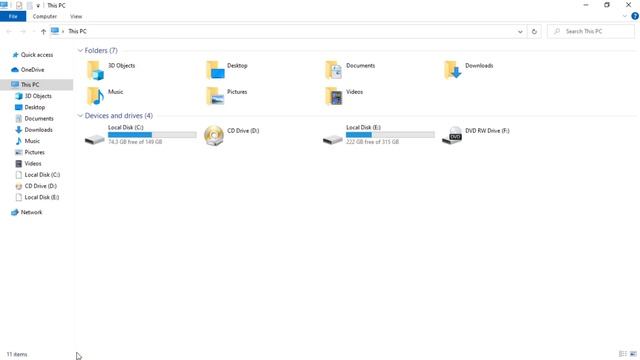
Task: Click This PC in address bar path
Action: pyautogui.click(x=77, y=31)
